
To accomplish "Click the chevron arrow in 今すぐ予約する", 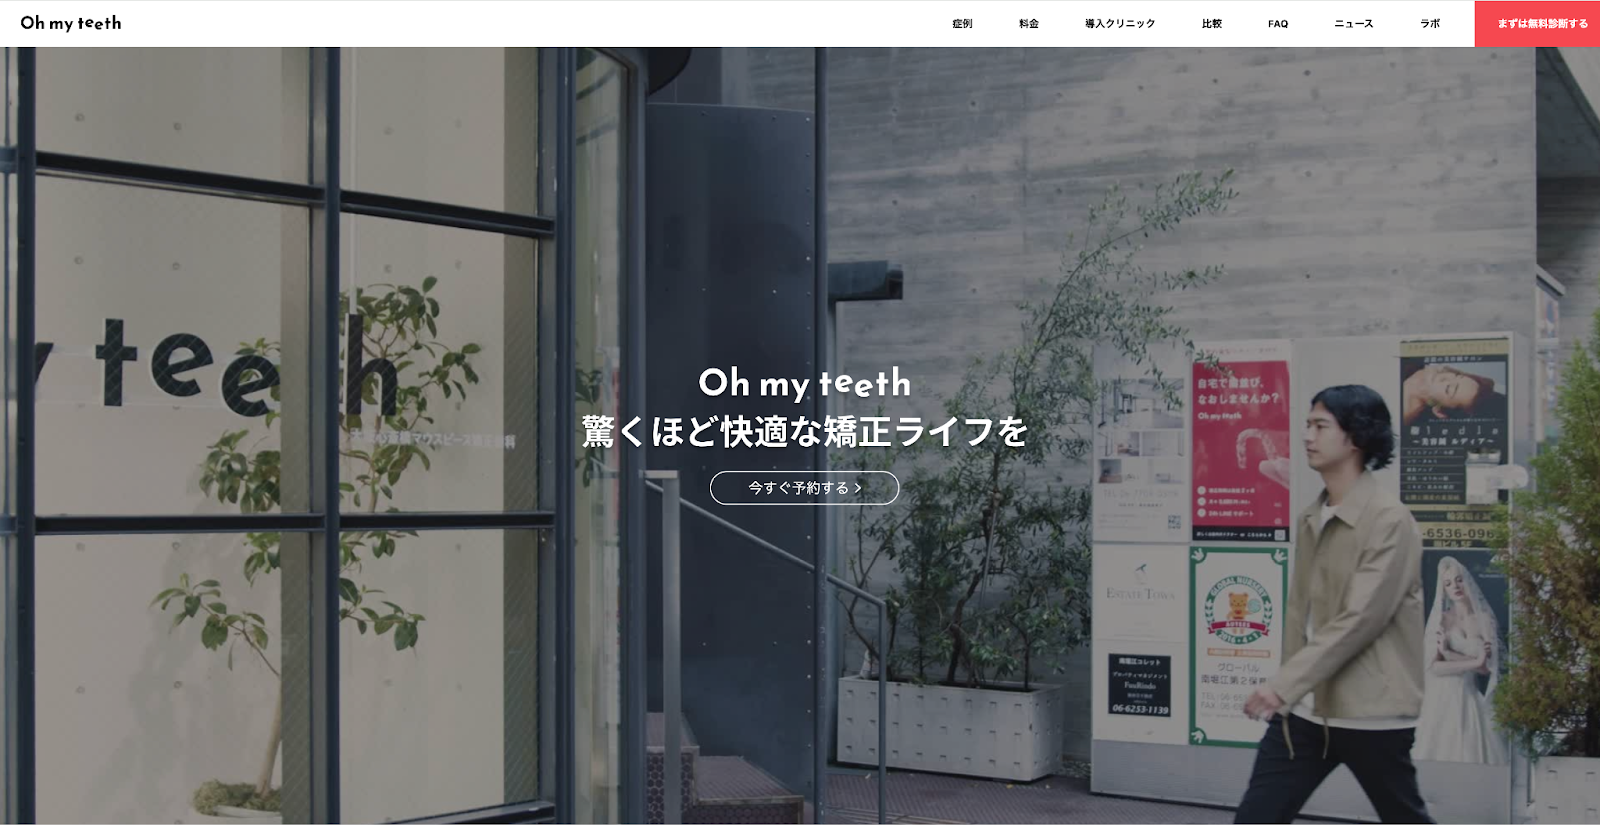I will 858,488.
